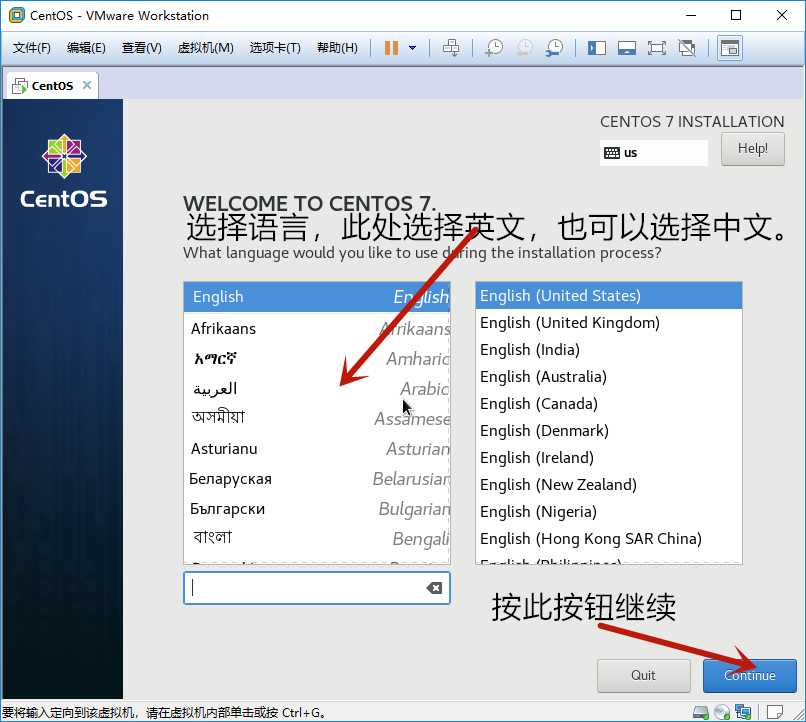Screen dimensions: 806x722
Task: Open the 虚拟机(M) menu
Action: coord(205,48)
